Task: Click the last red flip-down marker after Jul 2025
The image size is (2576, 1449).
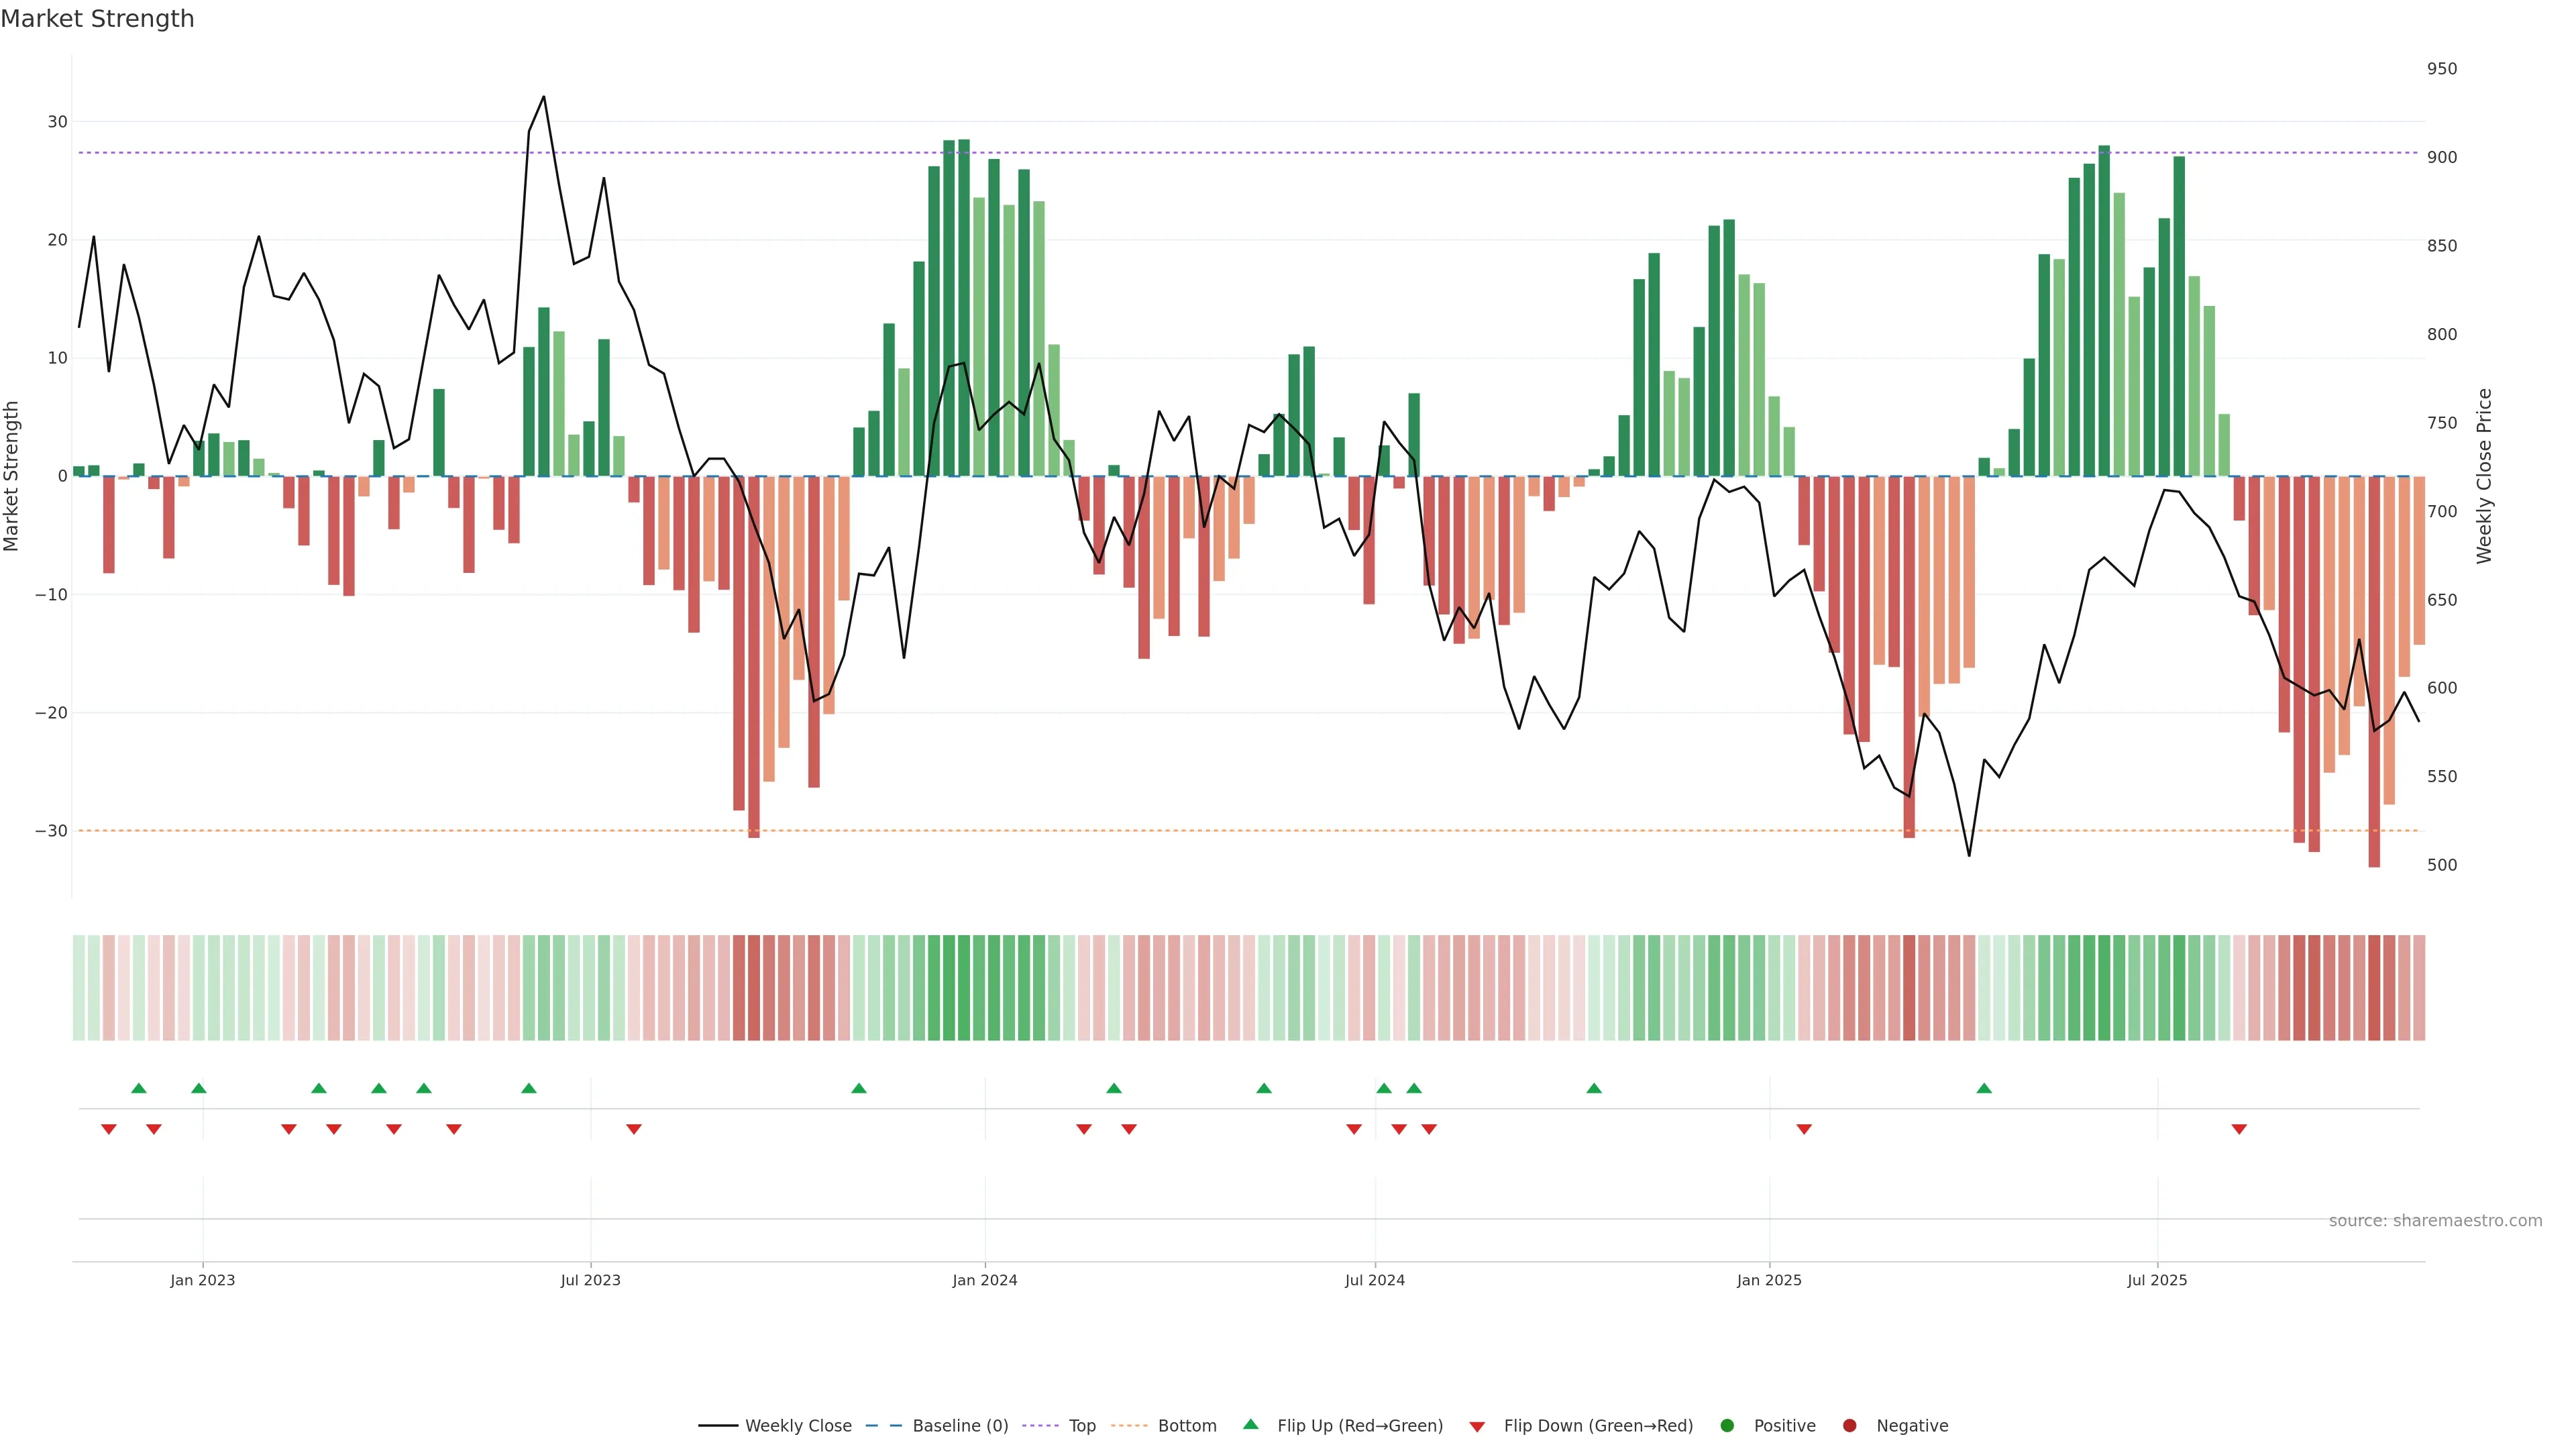Action: pyautogui.click(x=2239, y=1129)
